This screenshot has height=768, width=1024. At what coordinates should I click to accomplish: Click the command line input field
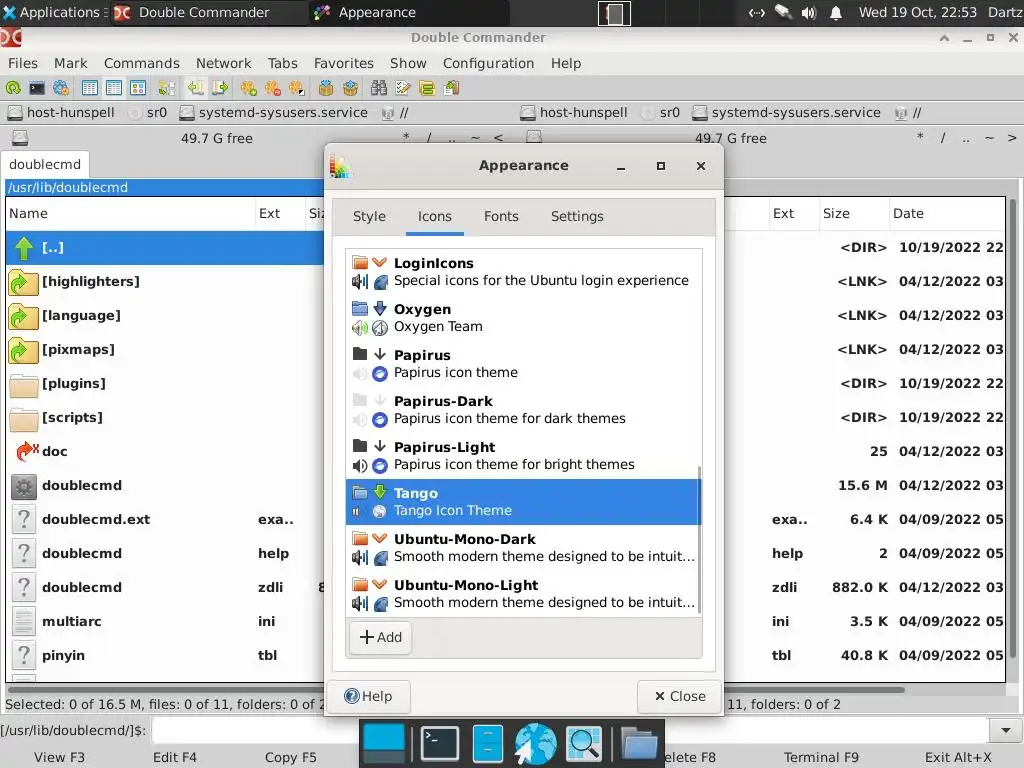(571, 731)
